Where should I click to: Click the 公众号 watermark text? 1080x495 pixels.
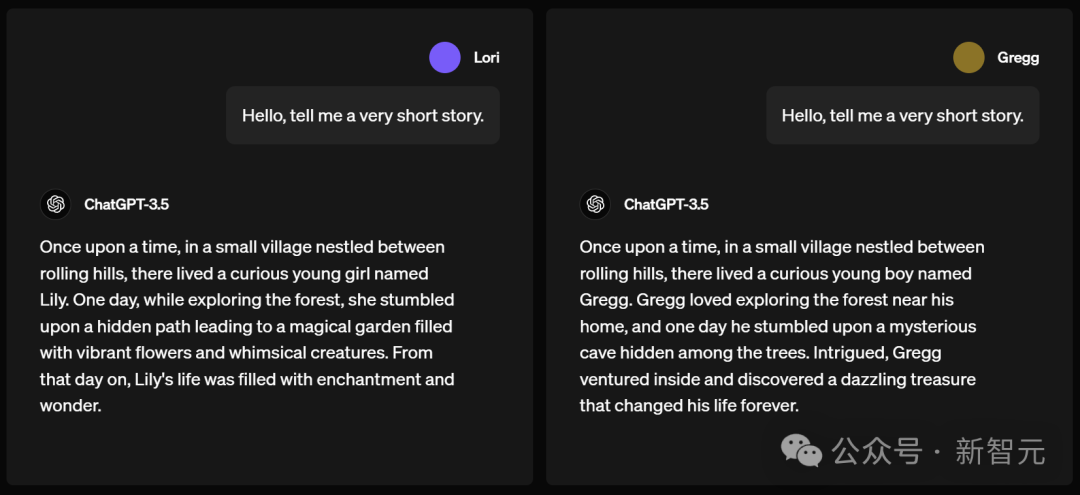876,452
